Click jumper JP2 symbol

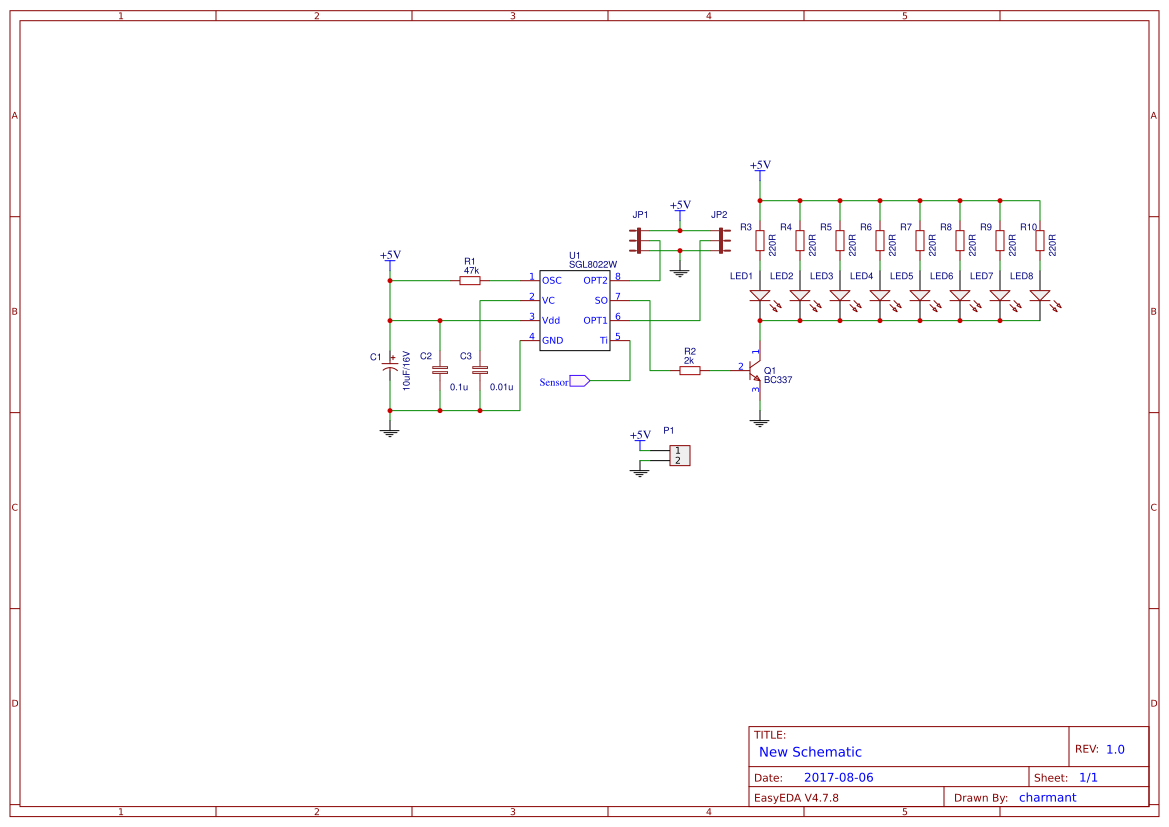pyautogui.click(x=721, y=240)
